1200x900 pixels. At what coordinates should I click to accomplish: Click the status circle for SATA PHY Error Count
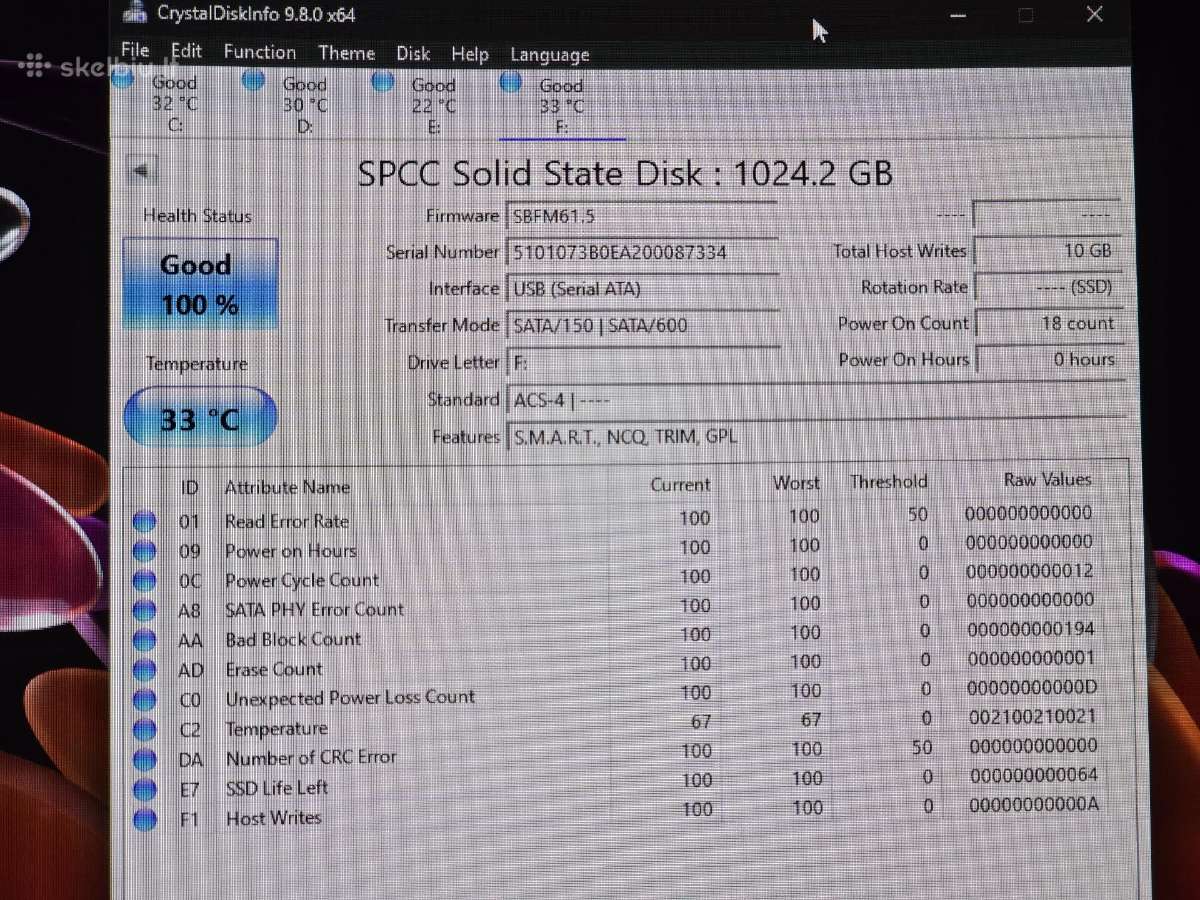pyautogui.click(x=145, y=610)
